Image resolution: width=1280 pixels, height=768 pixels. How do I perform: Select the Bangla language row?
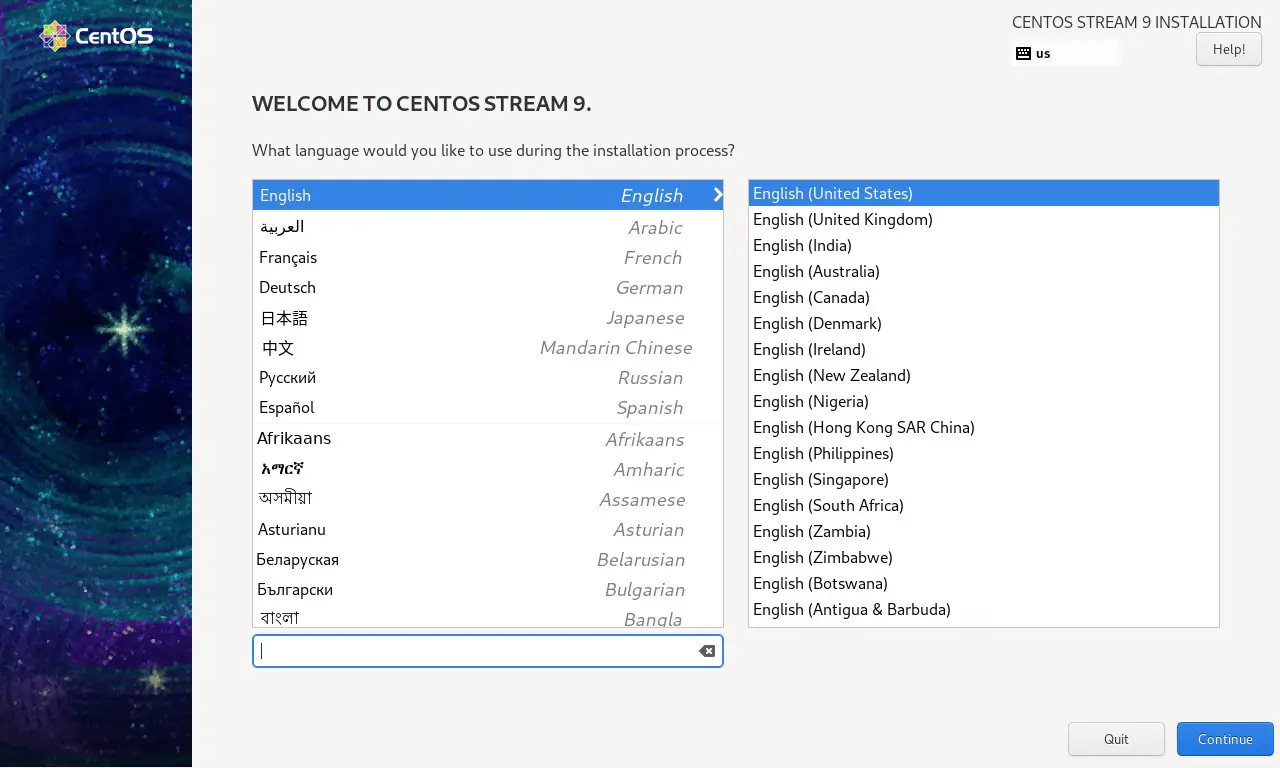(x=488, y=617)
